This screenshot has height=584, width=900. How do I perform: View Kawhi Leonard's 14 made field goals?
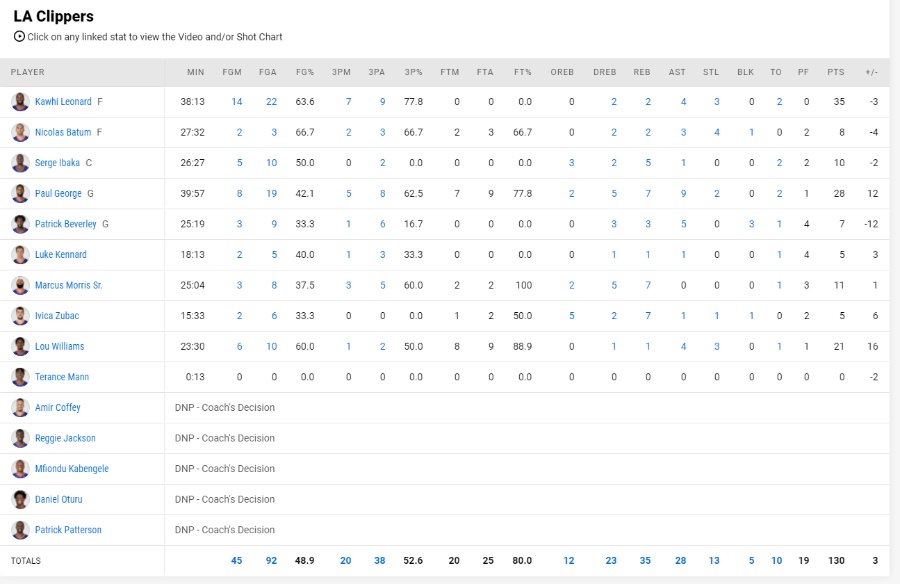(236, 102)
